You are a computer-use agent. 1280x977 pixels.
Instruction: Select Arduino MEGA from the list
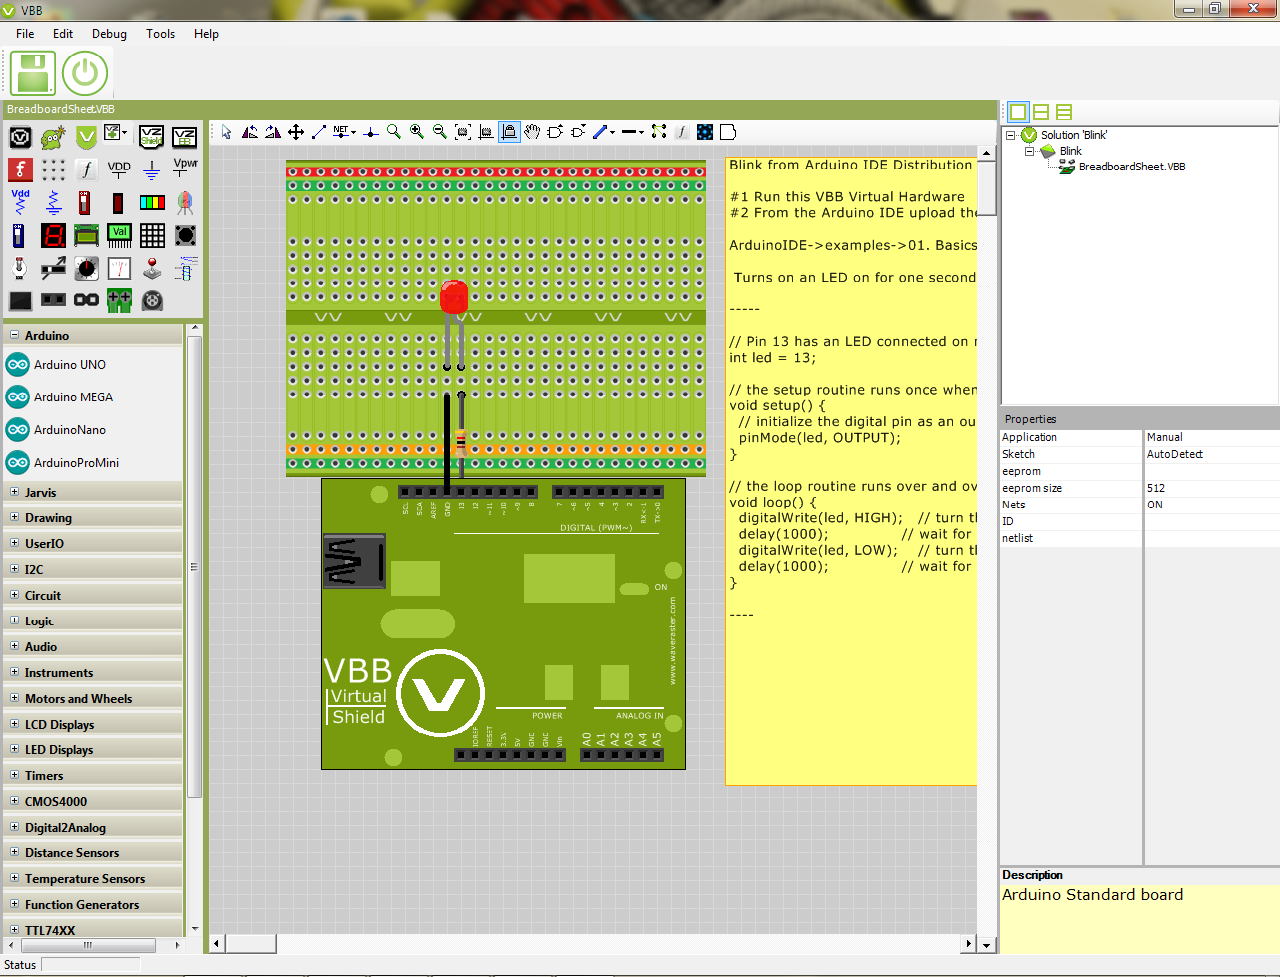click(x=73, y=397)
